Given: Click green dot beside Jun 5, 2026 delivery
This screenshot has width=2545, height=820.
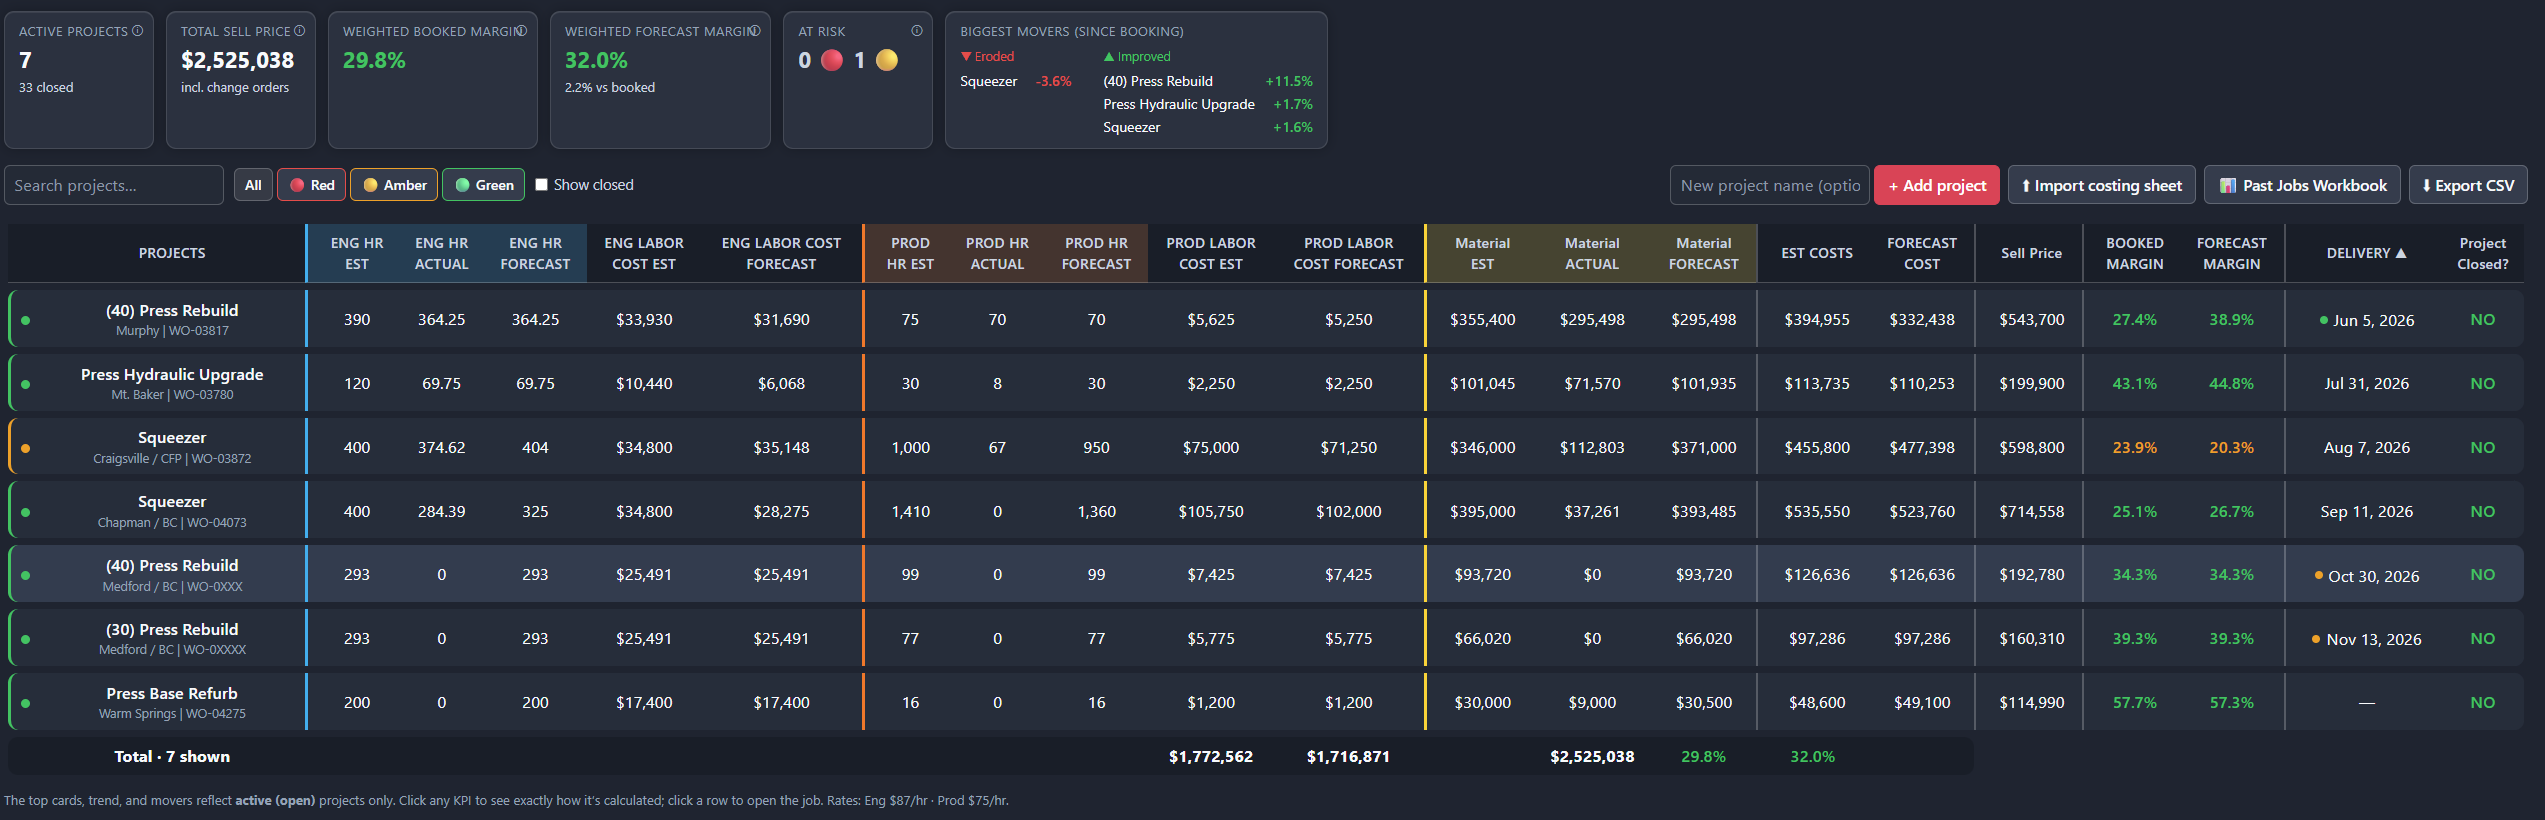Looking at the screenshot, I should 2324,320.
